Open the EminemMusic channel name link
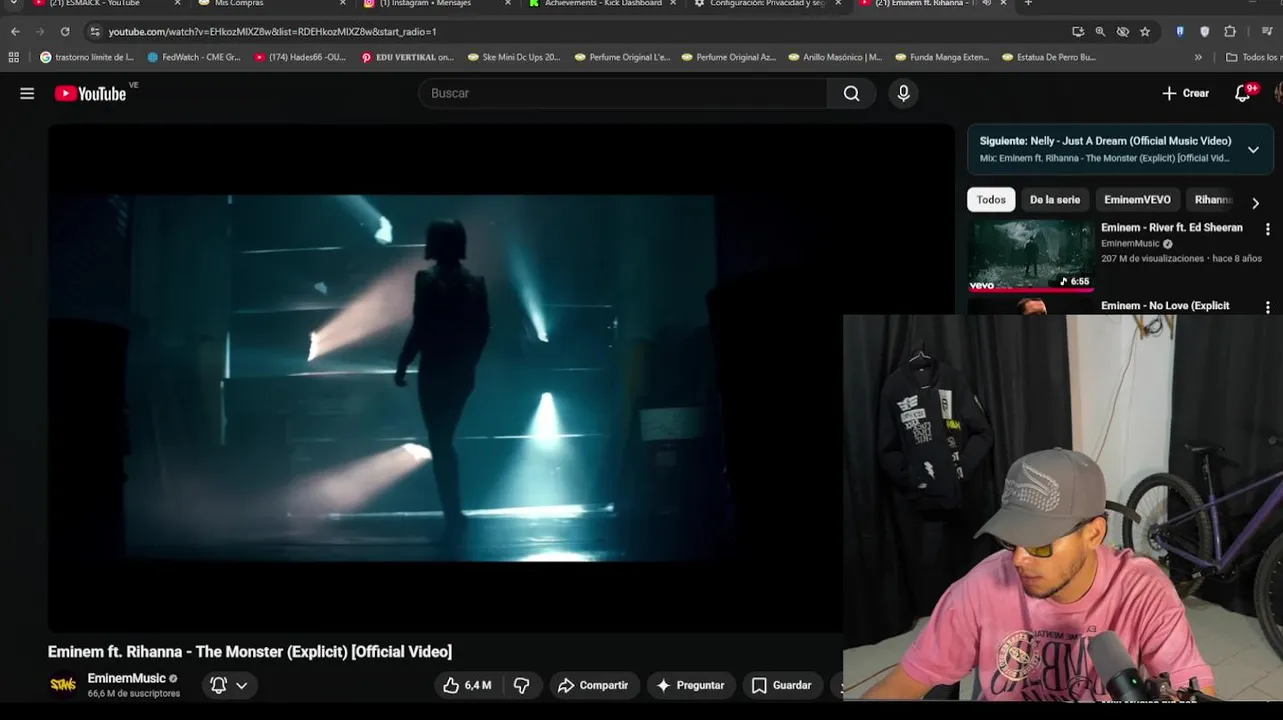 [x=126, y=678]
